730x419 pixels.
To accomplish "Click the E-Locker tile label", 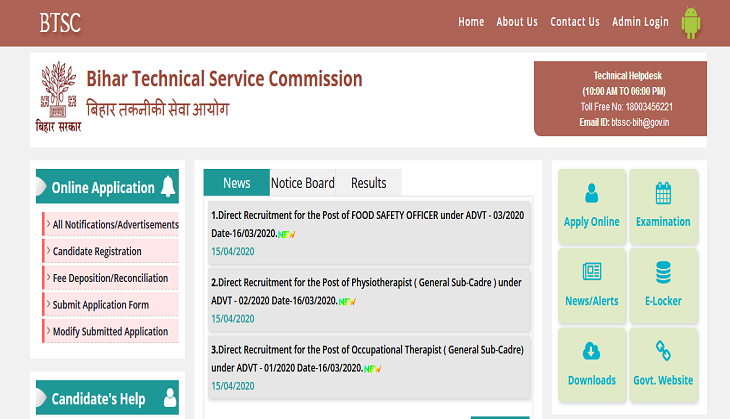I will click(x=663, y=301).
